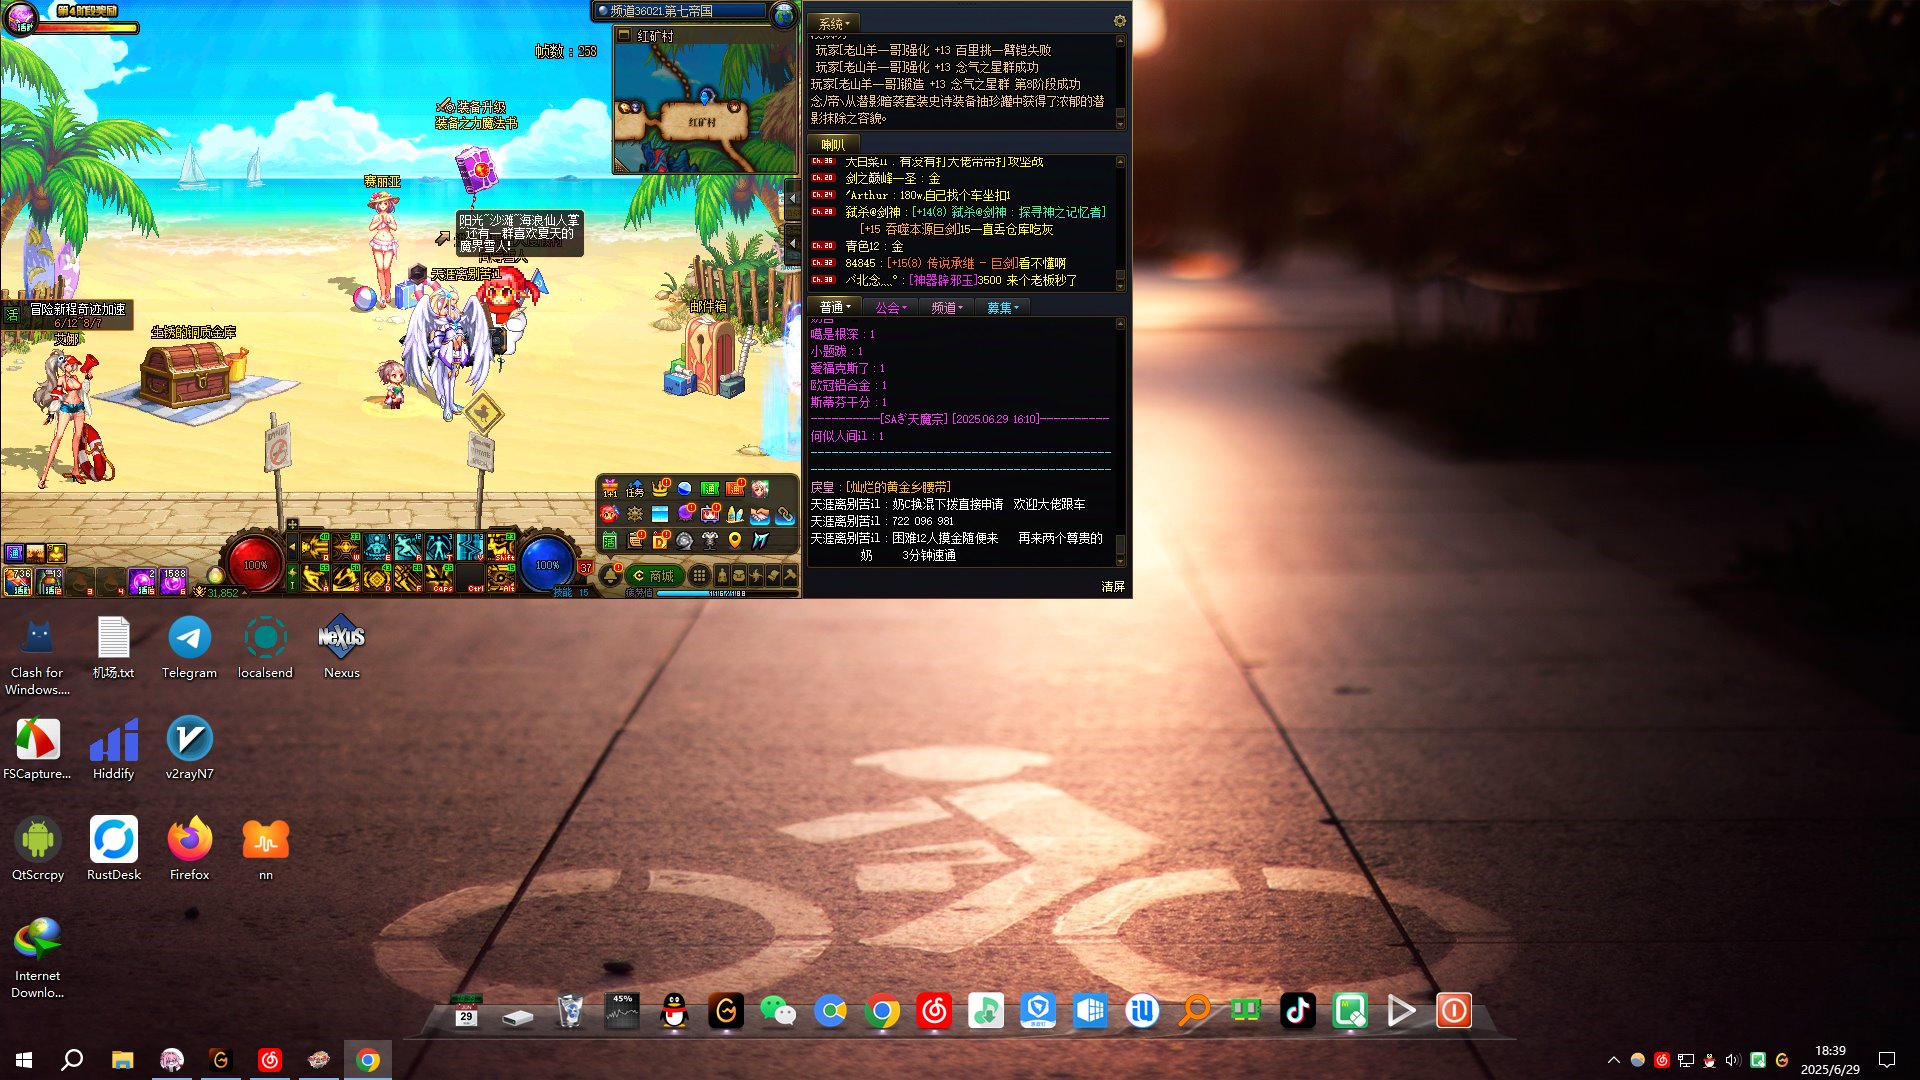Open 冒险新程奇迹加速 event banner

point(67,315)
